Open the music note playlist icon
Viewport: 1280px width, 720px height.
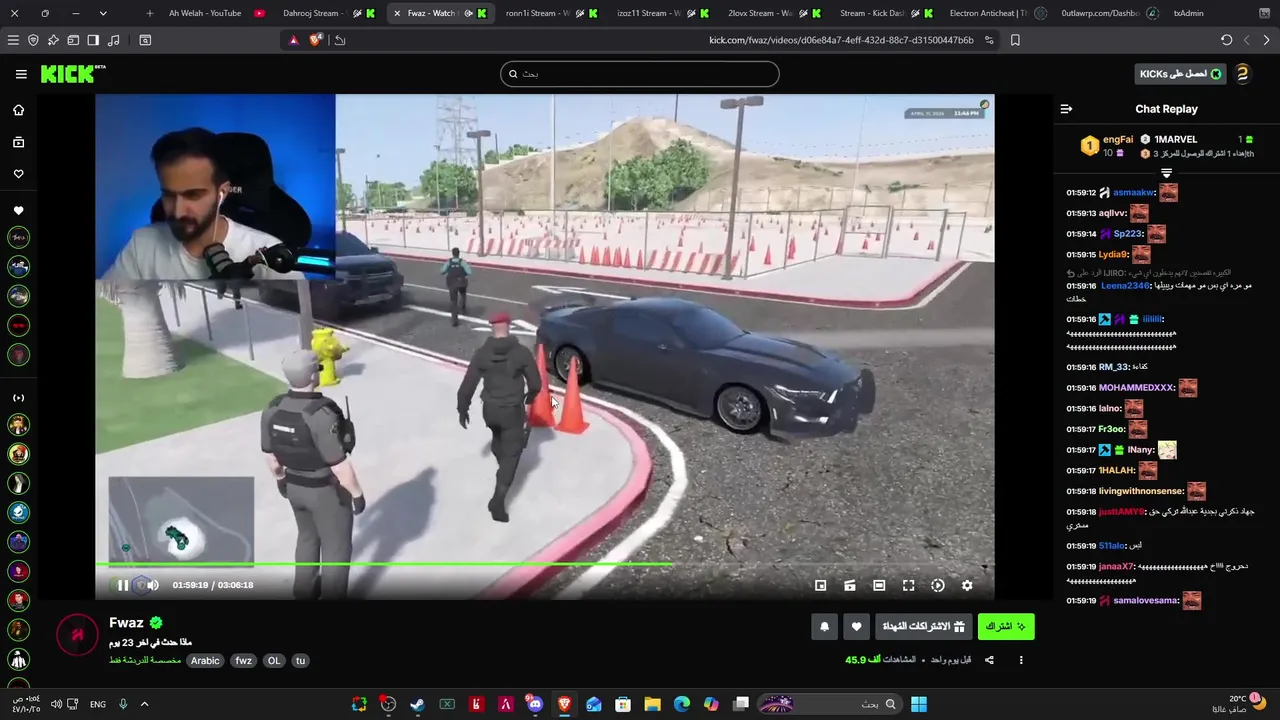pos(113,40)
